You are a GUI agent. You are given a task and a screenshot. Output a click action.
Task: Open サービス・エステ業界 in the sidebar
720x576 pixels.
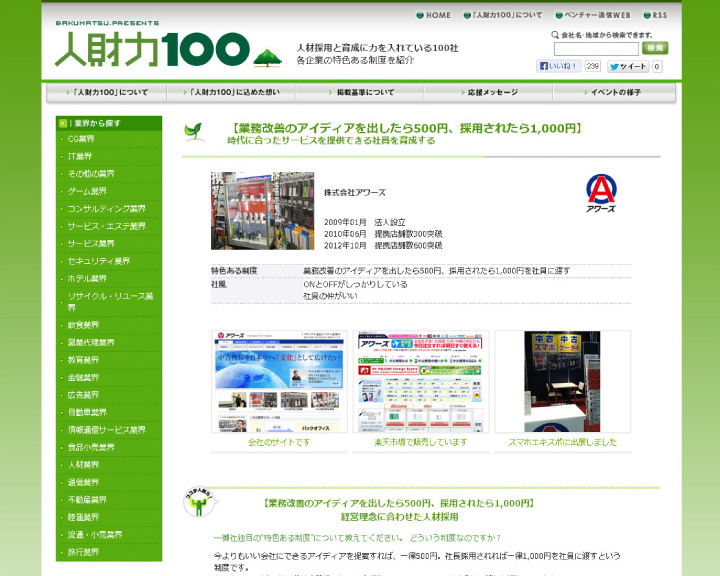[107, 226]
